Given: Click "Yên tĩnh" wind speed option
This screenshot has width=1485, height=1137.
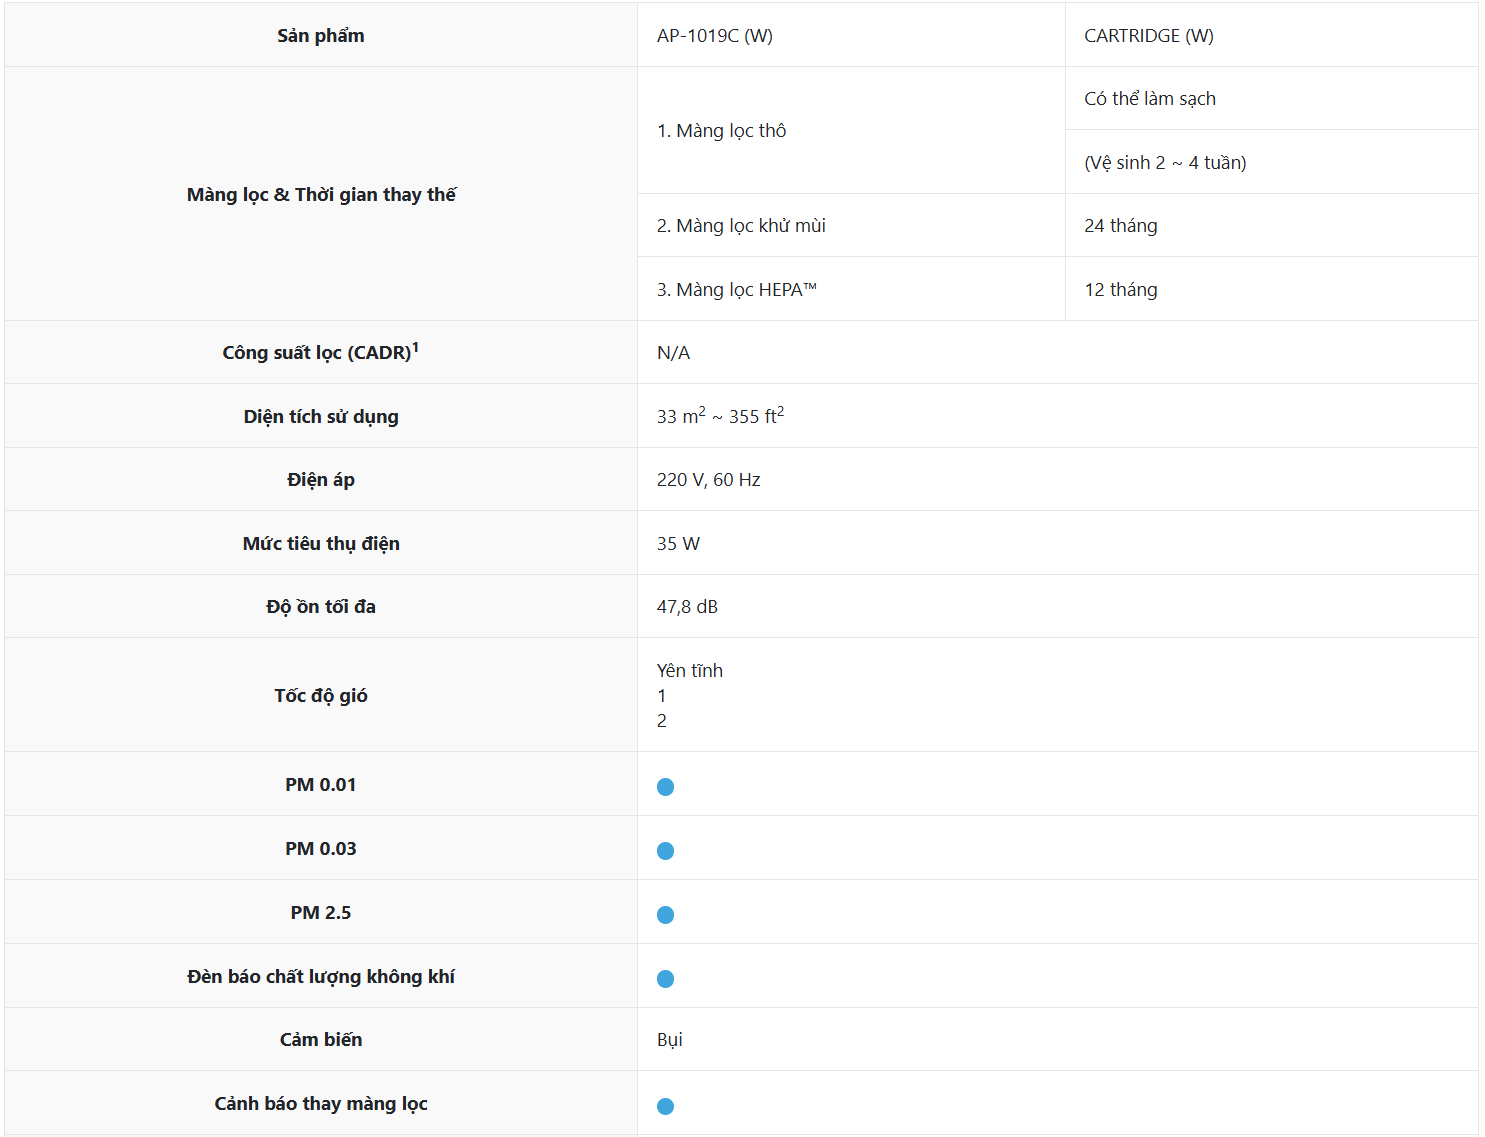Looking at the screenshot, I should (689, 671).
